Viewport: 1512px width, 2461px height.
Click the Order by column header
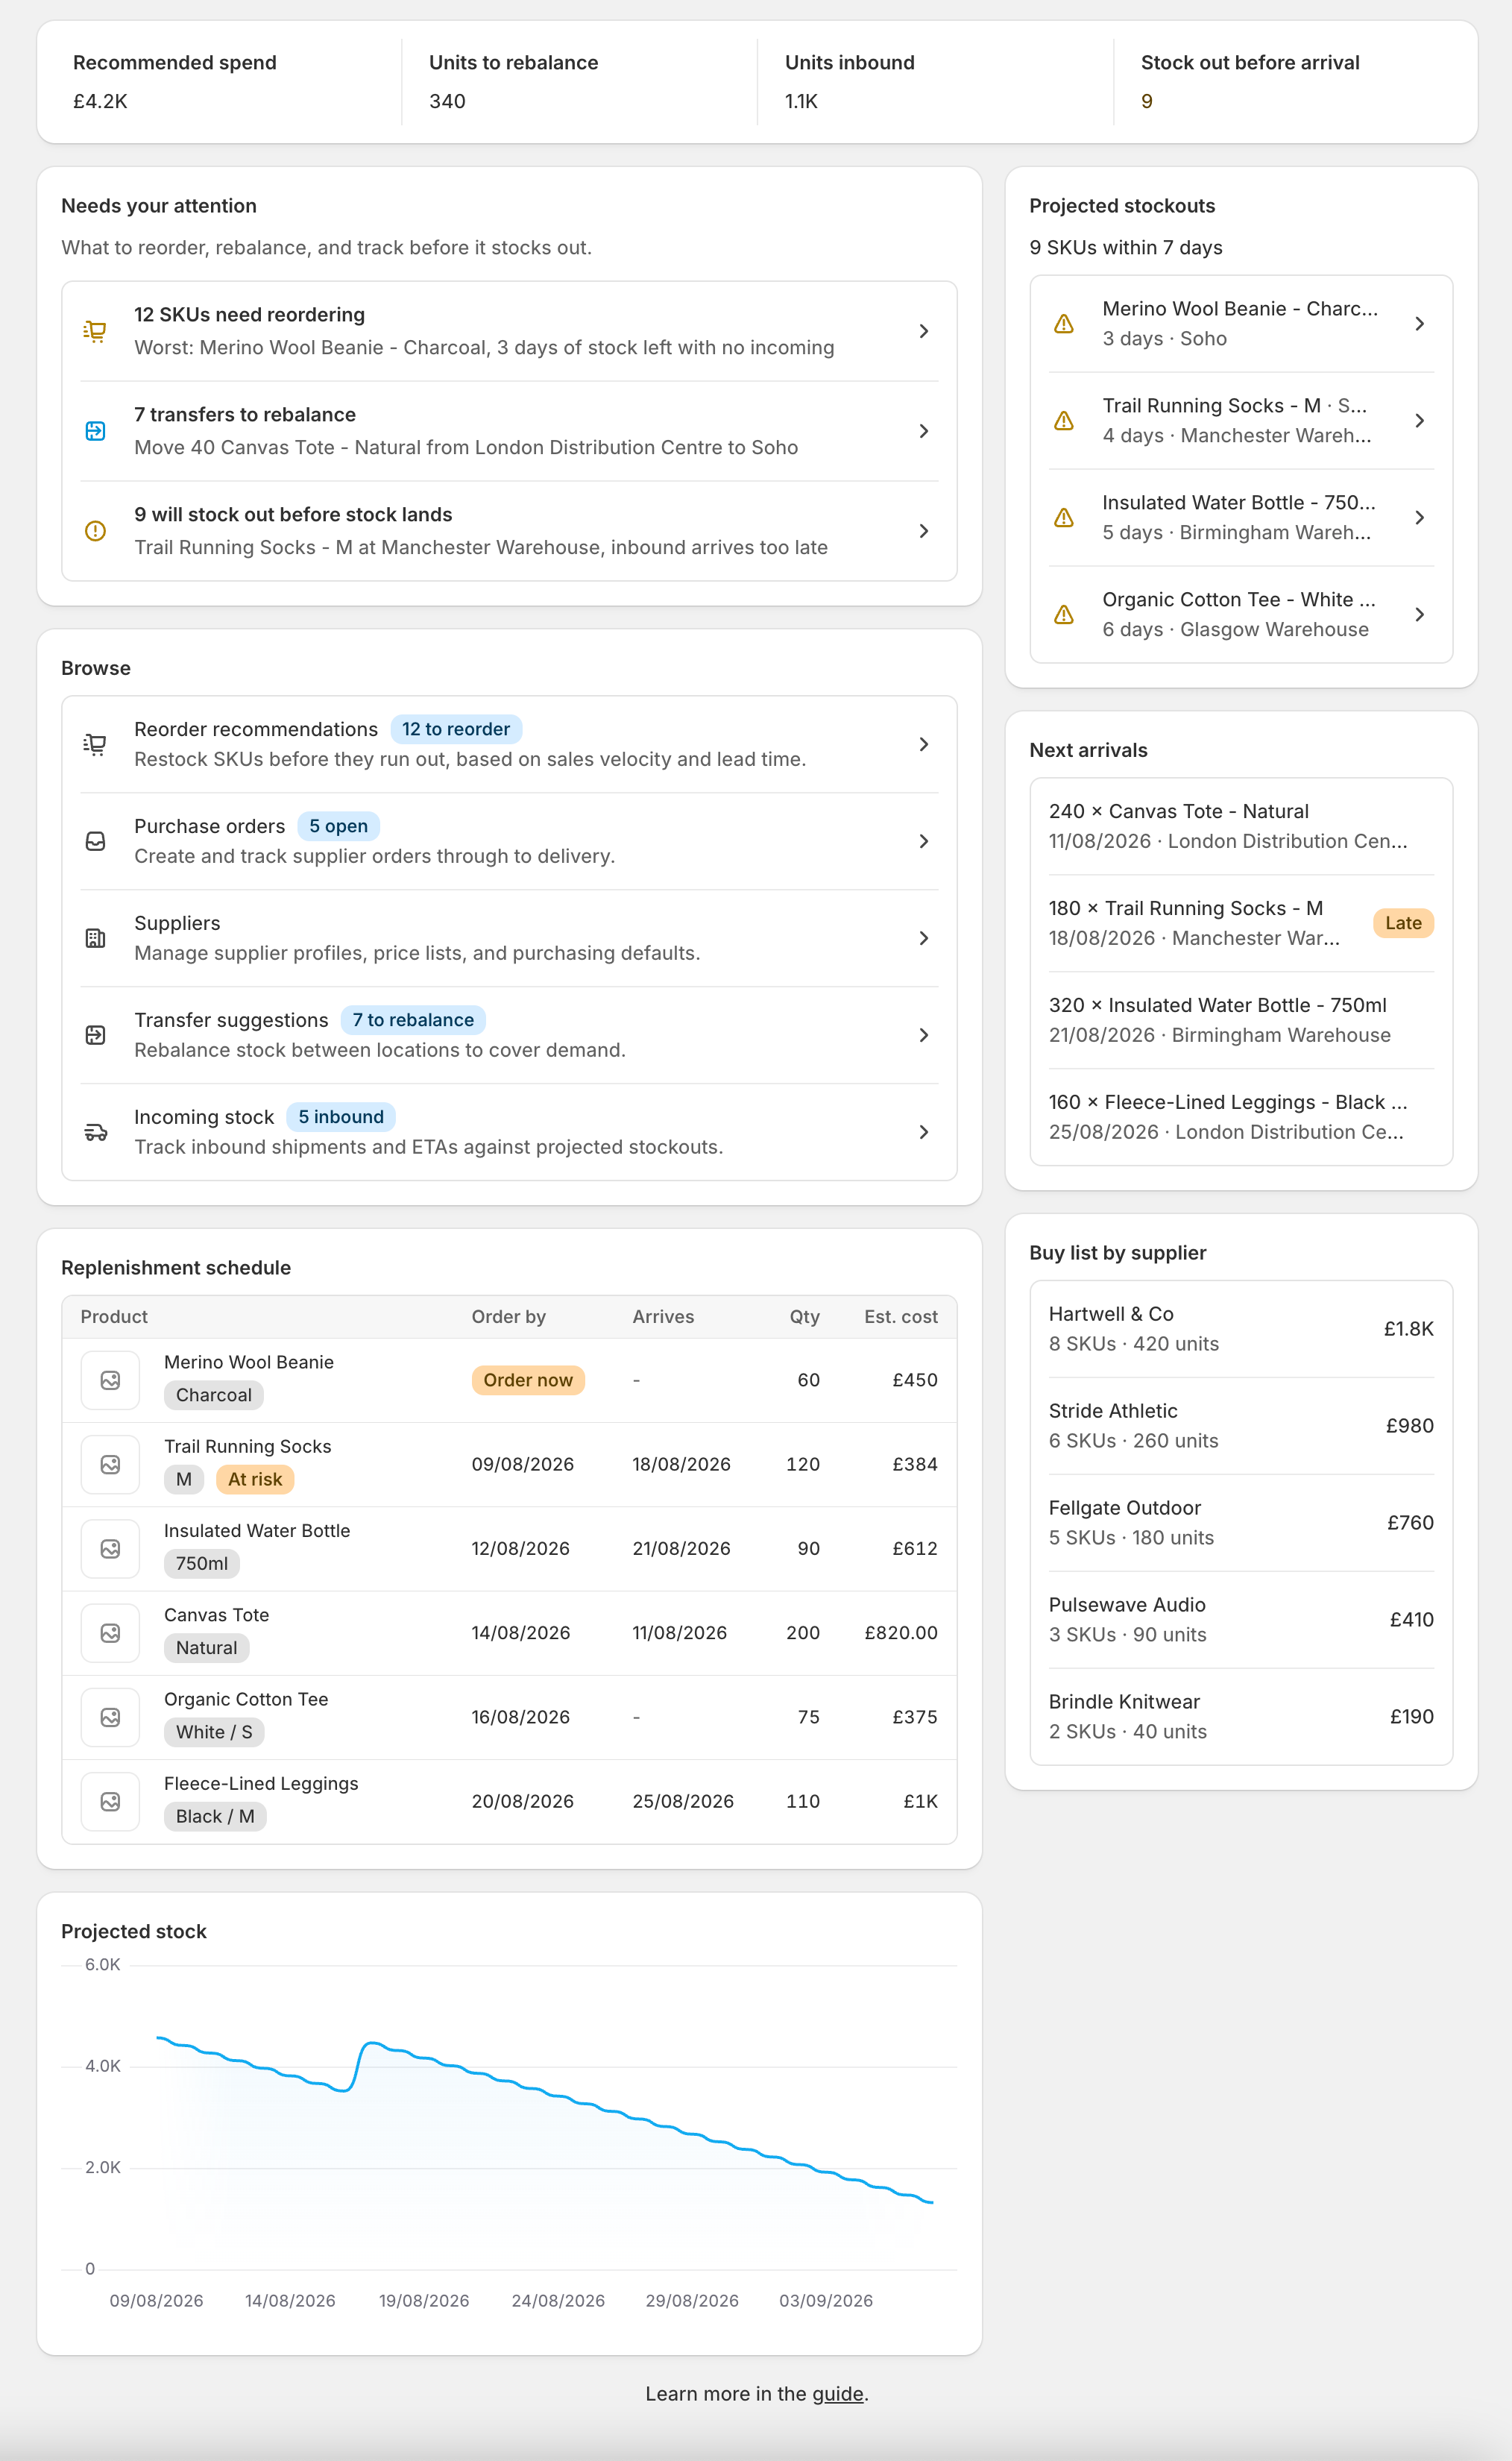coord(508,1317)
